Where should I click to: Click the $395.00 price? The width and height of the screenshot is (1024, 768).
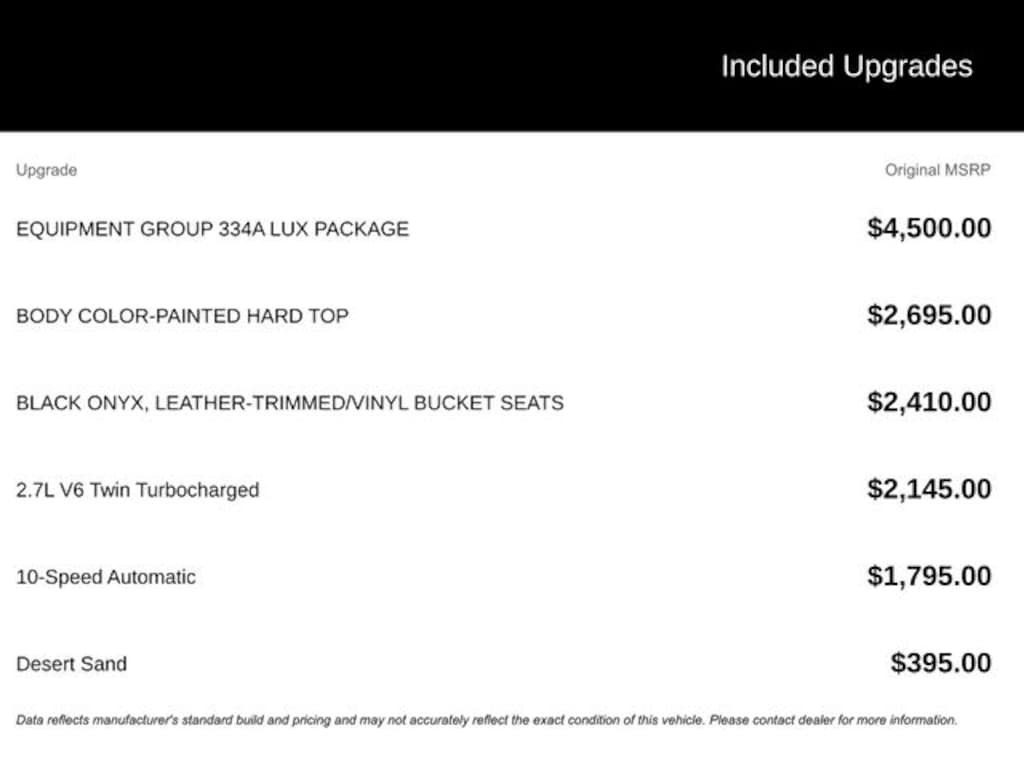[941, 663]
